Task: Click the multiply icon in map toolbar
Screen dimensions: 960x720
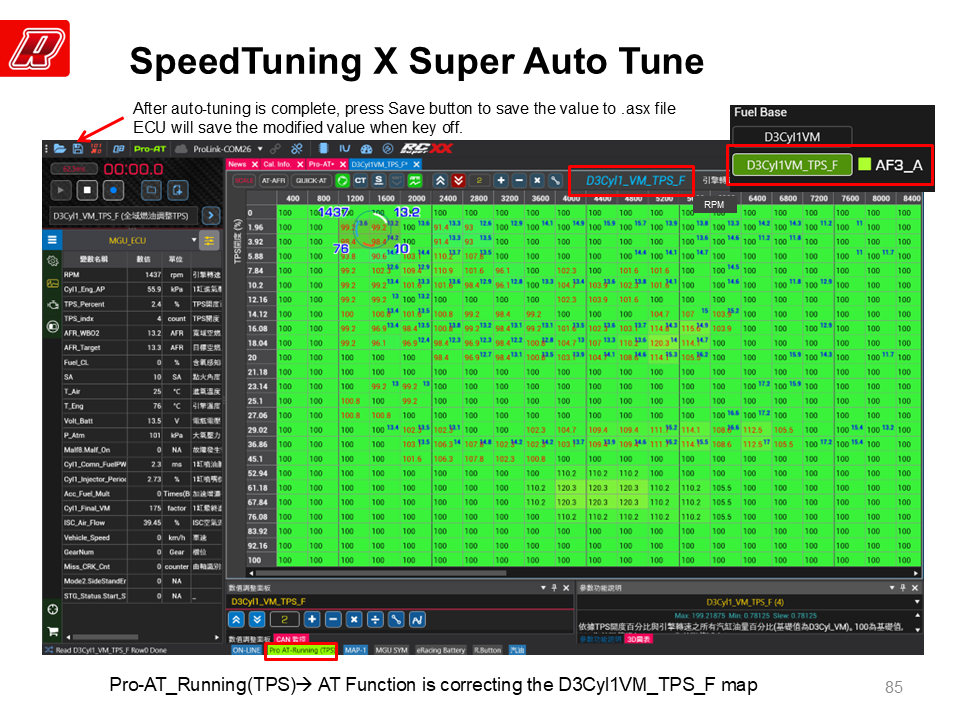Action: point(537,181)
